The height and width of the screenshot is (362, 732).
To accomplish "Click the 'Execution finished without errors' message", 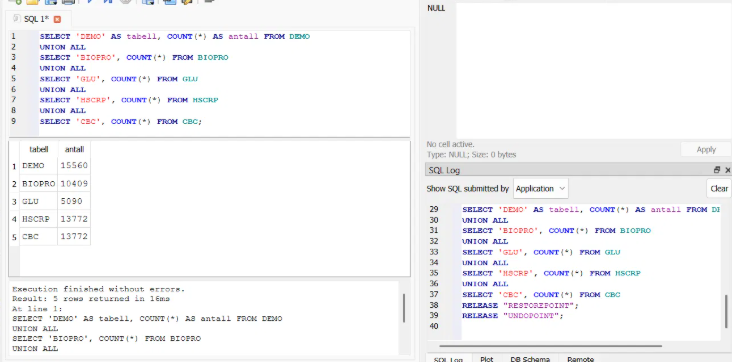I will (99, 289).
